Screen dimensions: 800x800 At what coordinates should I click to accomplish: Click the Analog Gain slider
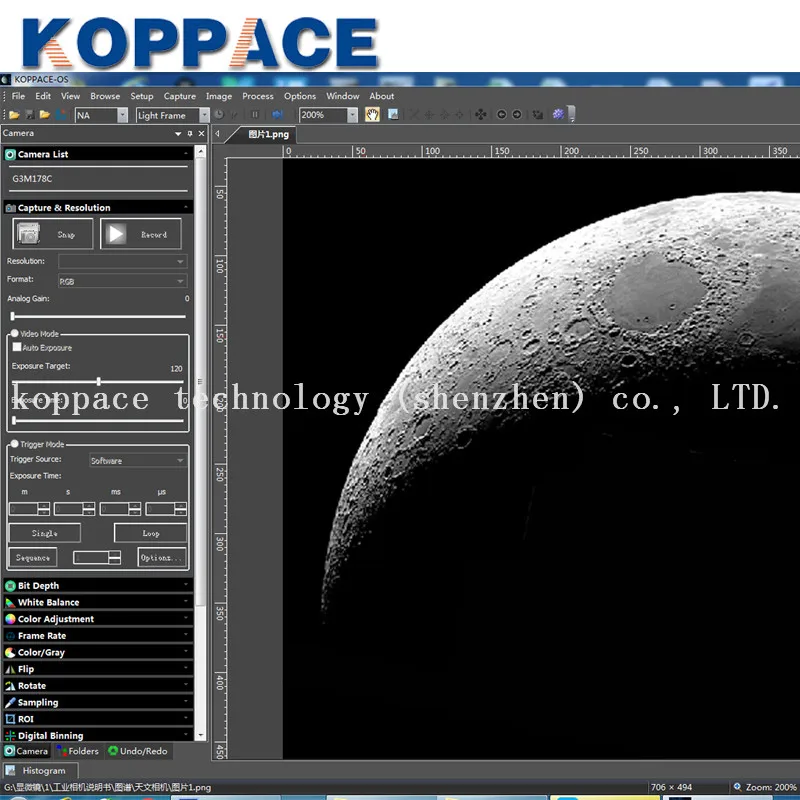[x=98, y=316]
